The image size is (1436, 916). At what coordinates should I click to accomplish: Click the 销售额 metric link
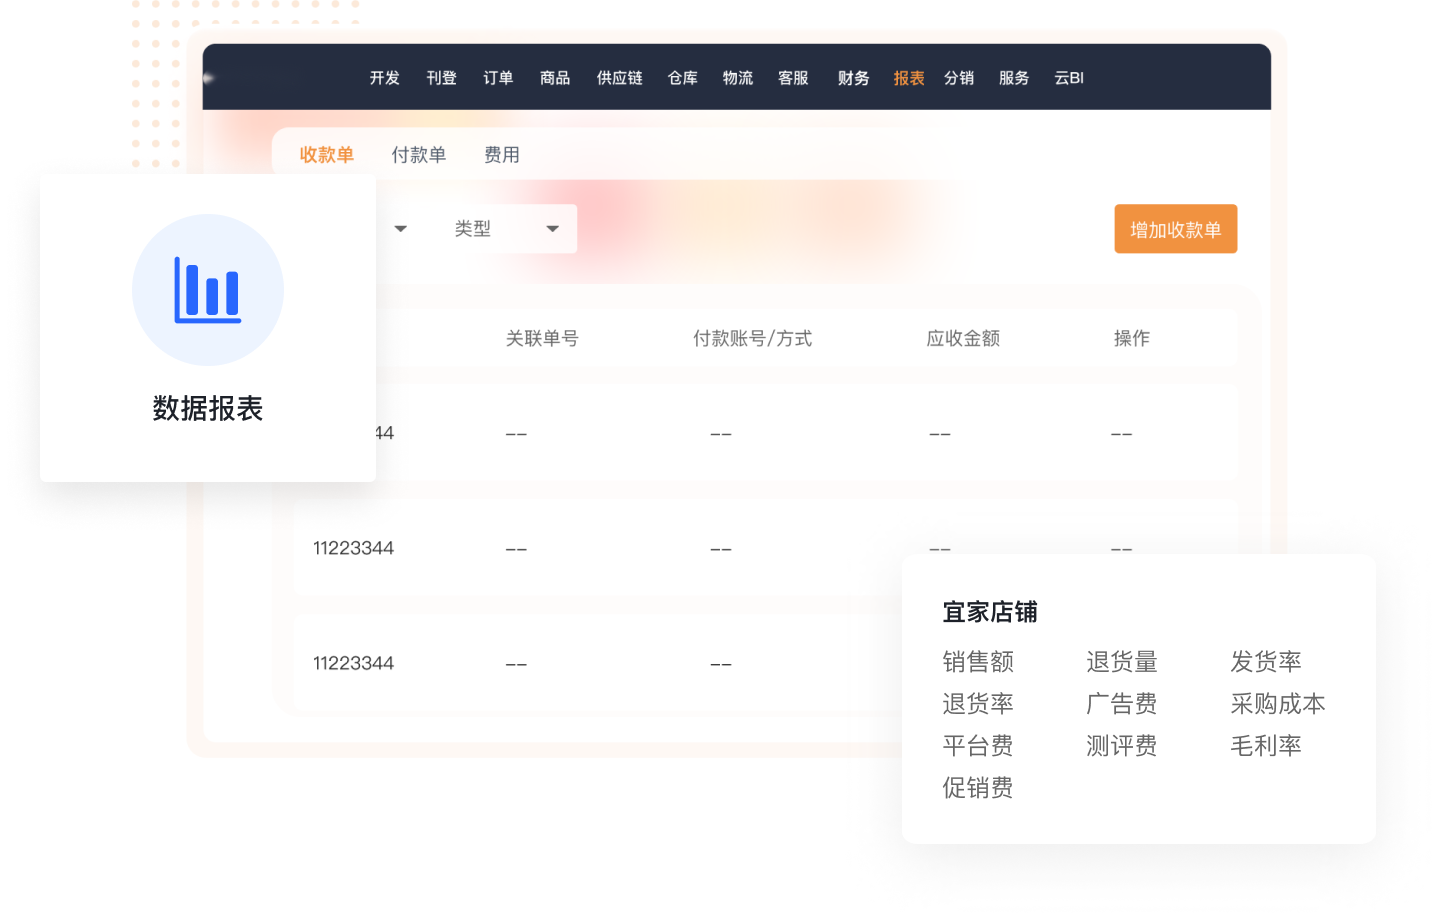click(977, 662)
